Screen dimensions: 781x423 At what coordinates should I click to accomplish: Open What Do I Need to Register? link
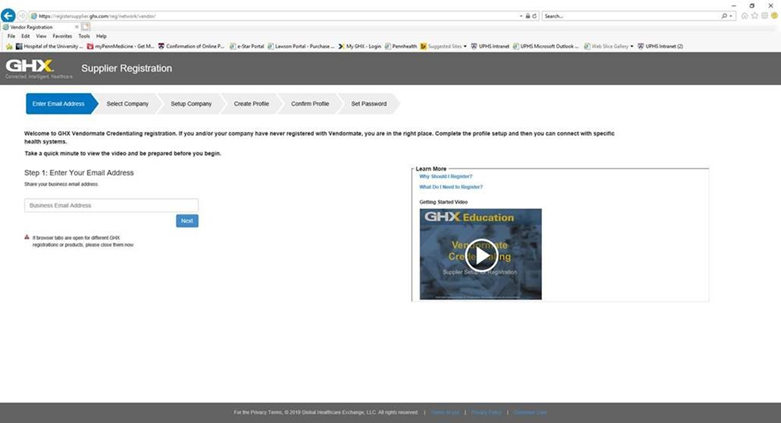451,187
